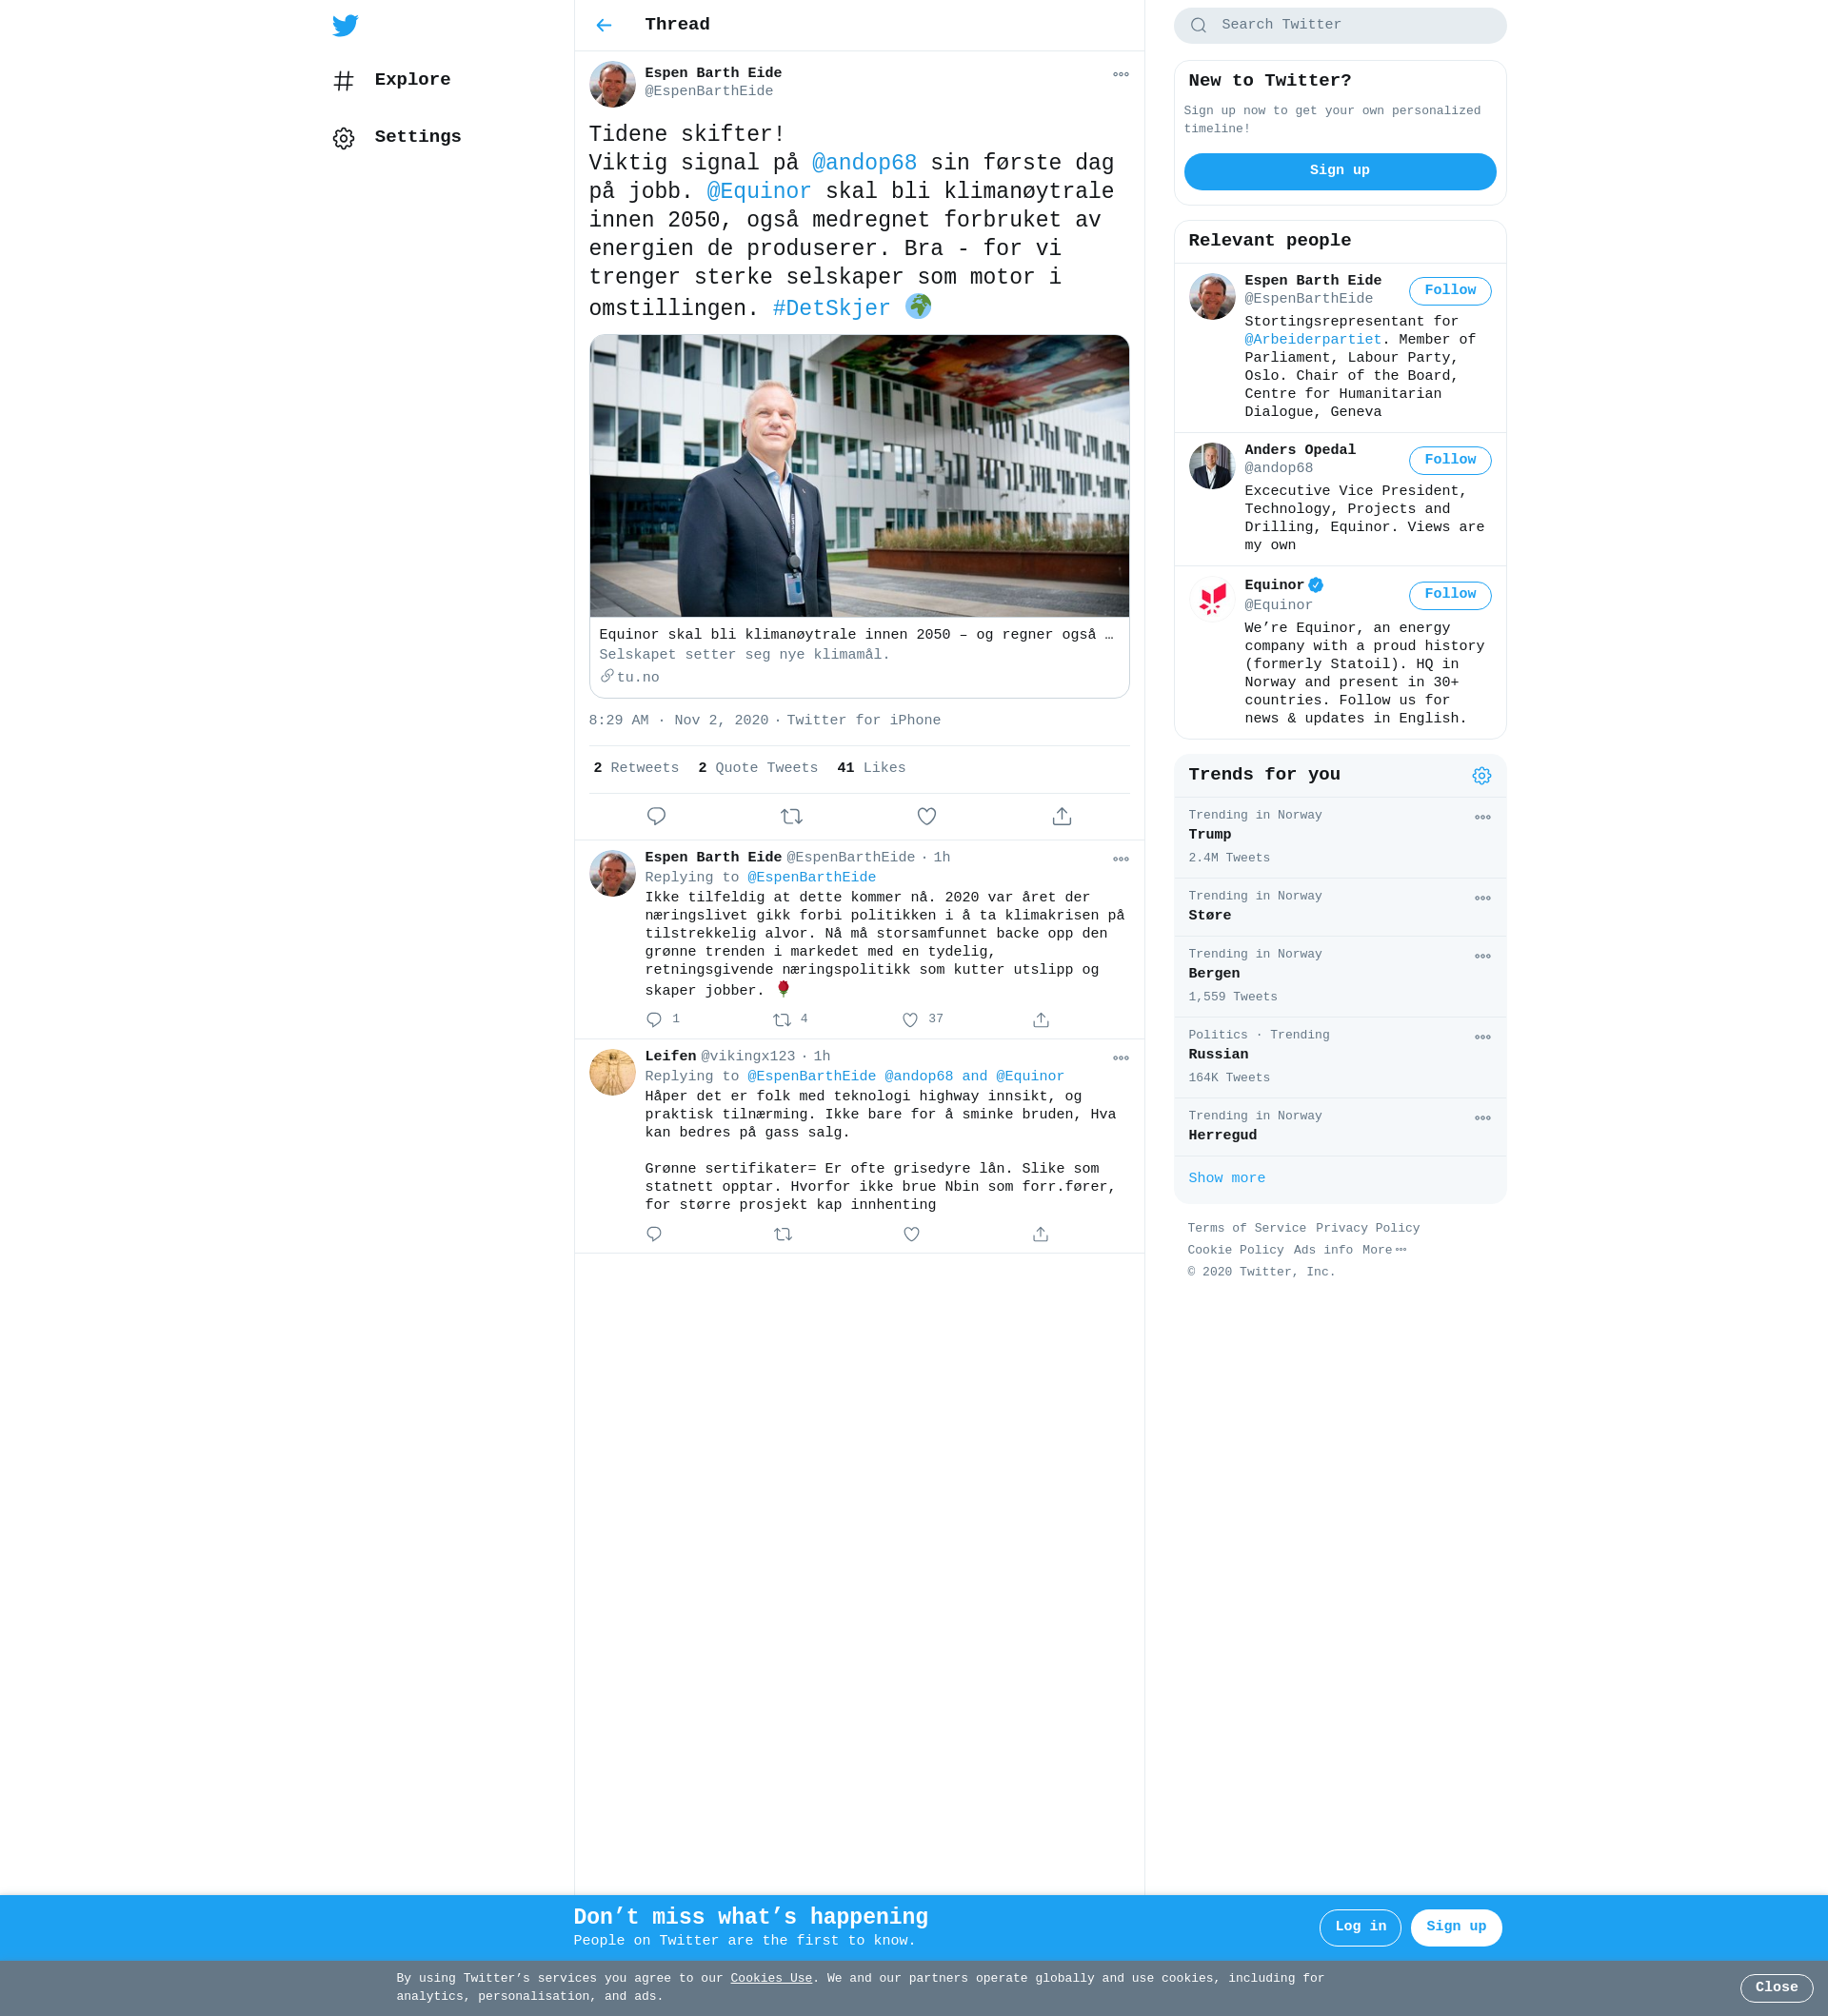The width and height of the screenshot is (1828, 2016).
Task: Open the Herregud trending topic
Action: point(1339,1127)
